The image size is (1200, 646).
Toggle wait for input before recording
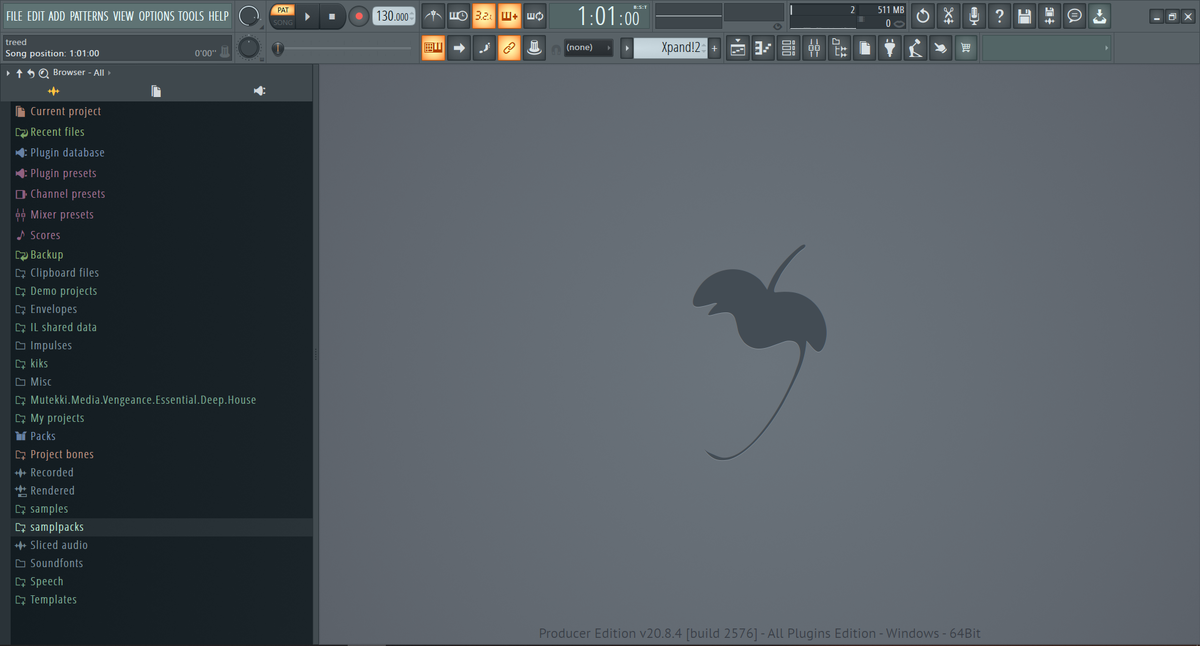tap(459, 16)
